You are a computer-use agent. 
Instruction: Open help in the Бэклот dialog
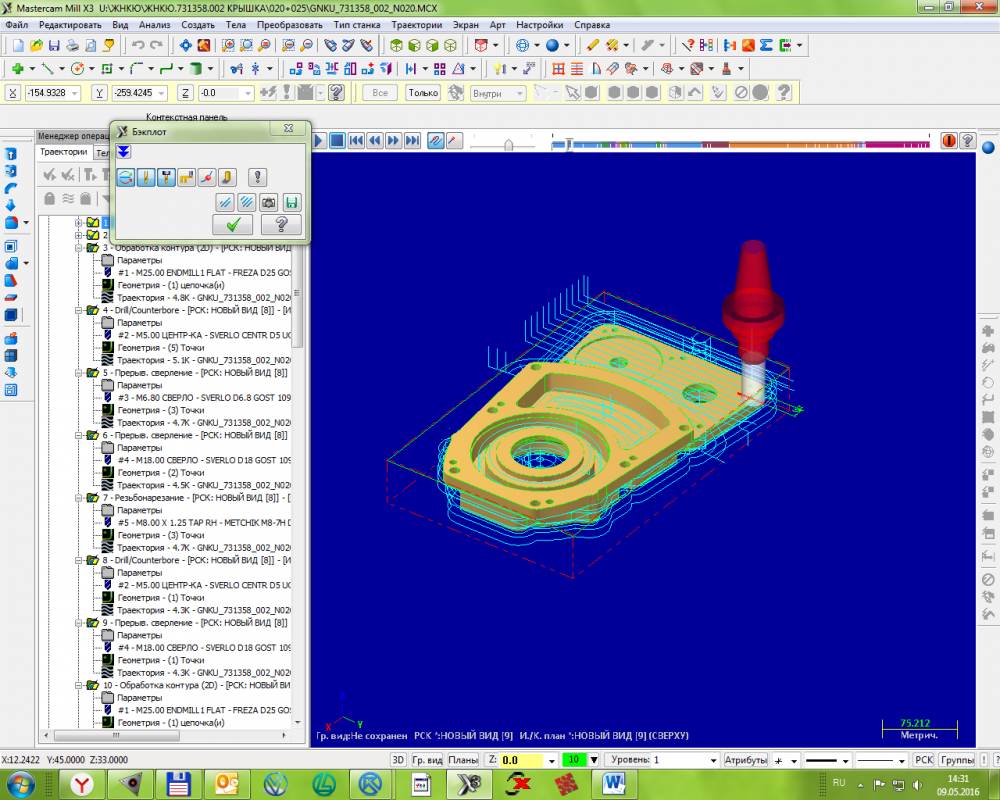pyautogui.click(x=281, y=225)
